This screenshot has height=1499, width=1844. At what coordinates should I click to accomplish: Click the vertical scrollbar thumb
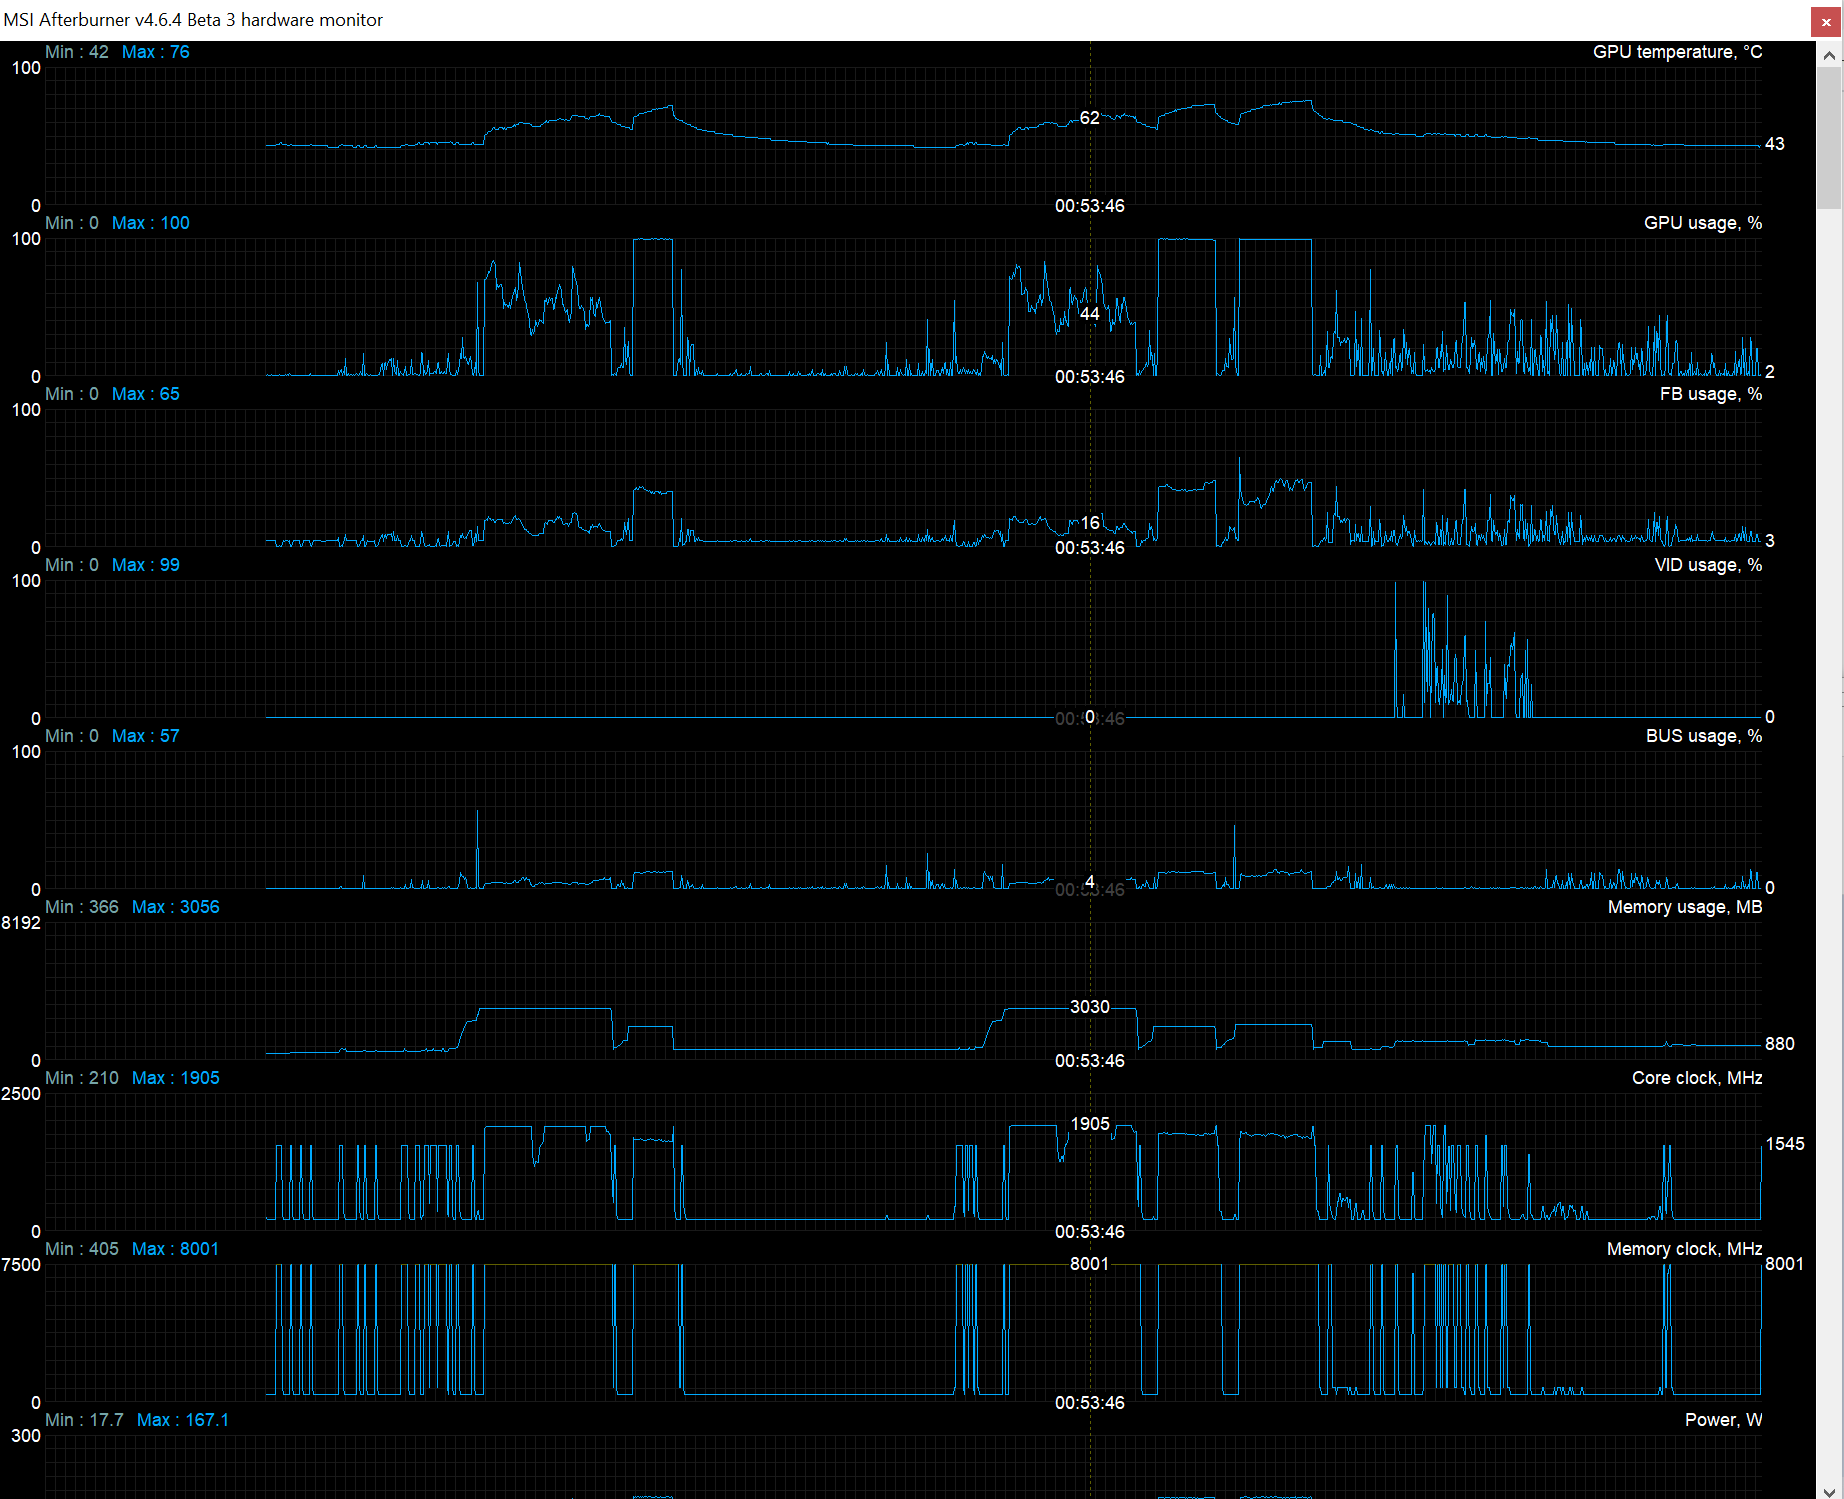pos(1830,140)
